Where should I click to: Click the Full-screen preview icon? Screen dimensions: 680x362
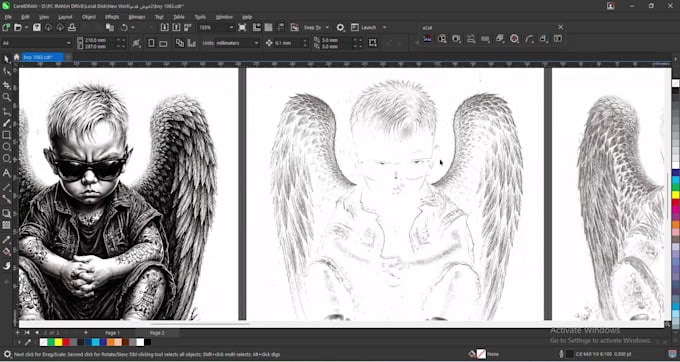[242, 27]
